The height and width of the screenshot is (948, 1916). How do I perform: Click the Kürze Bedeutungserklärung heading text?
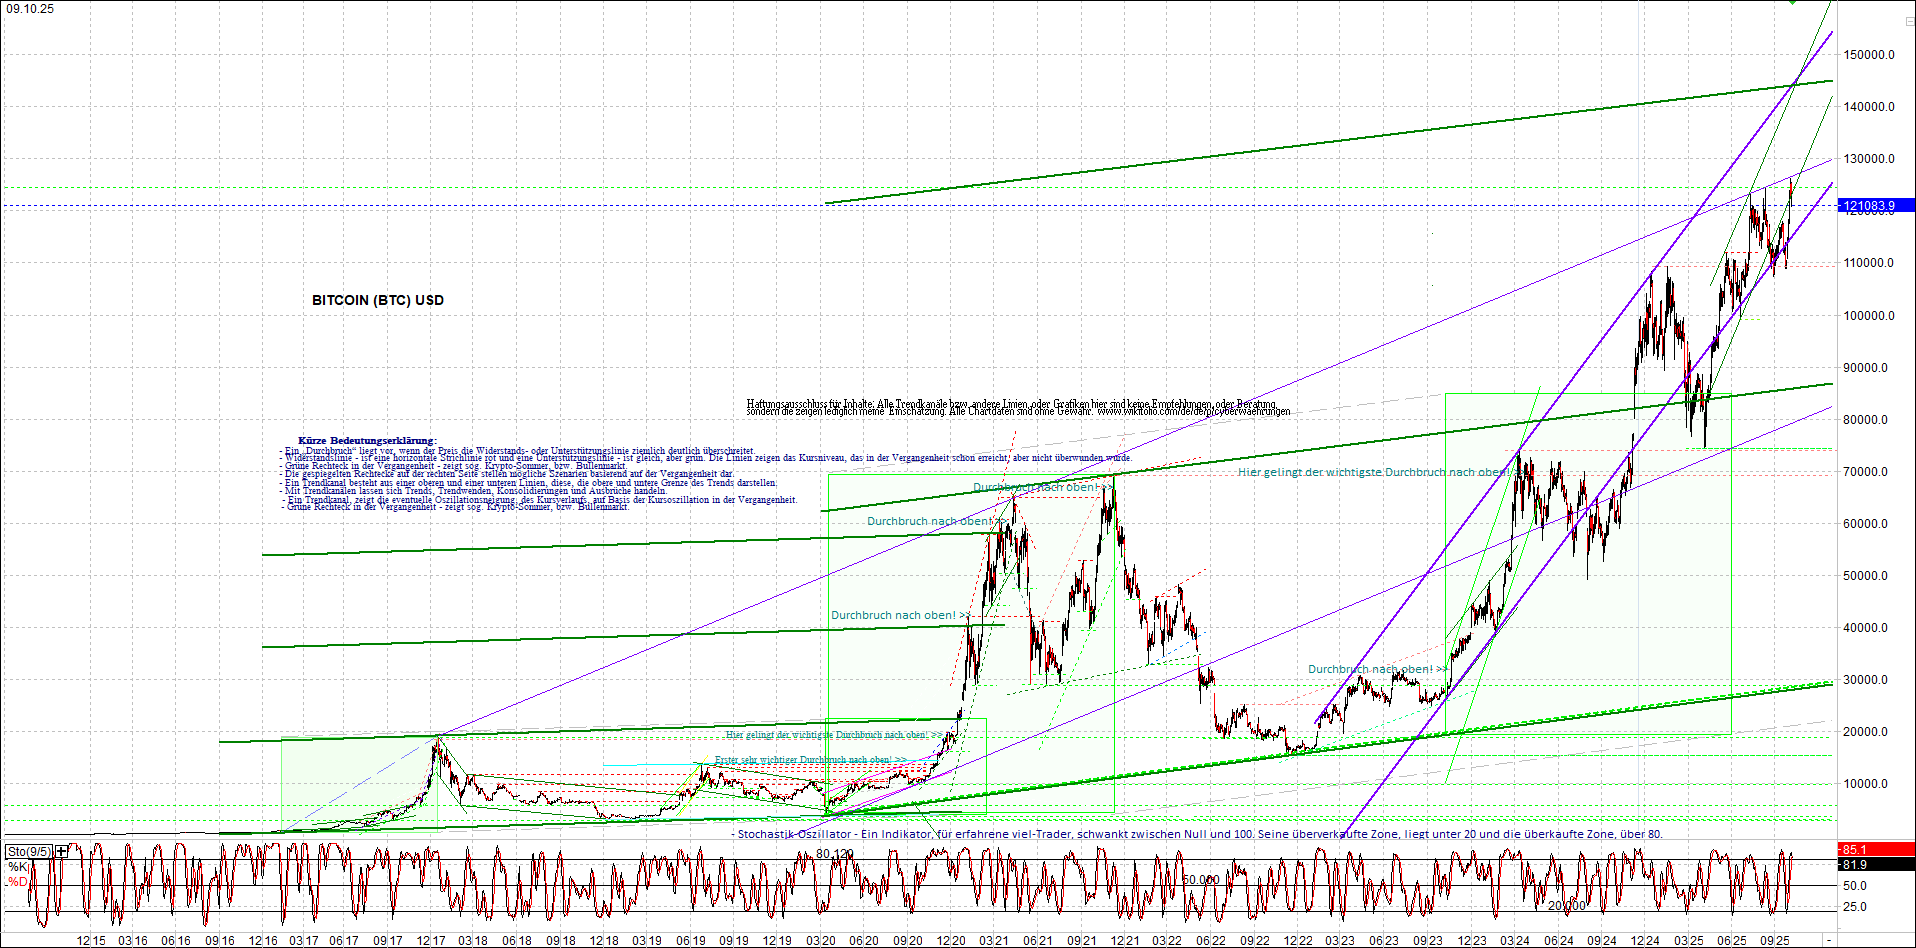367,439
